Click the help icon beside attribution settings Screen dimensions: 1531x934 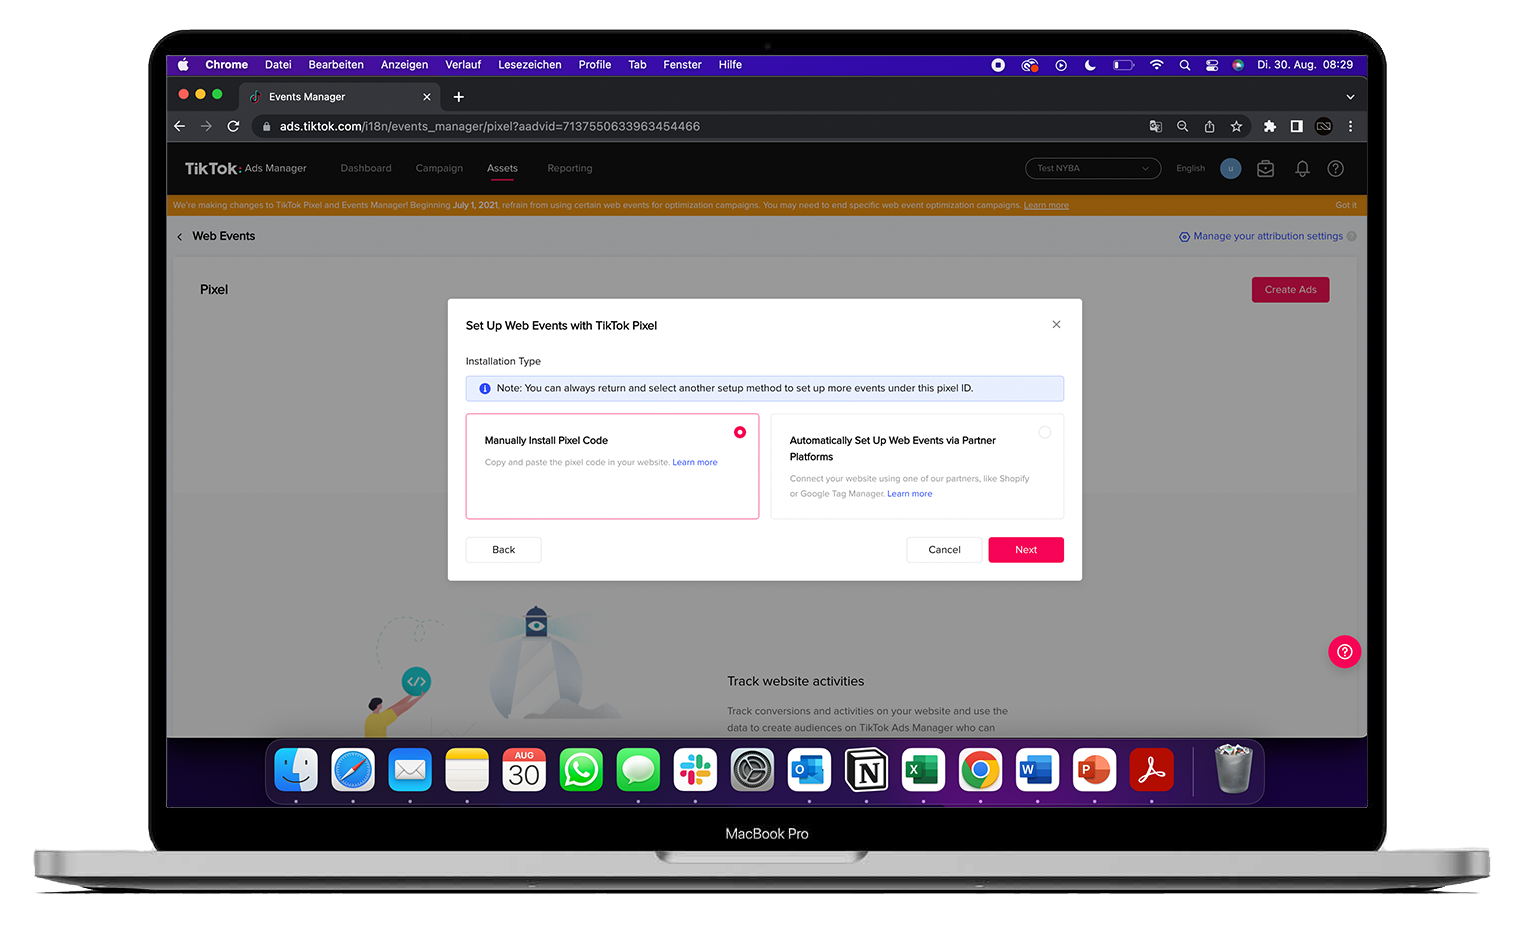point(1352,237)
